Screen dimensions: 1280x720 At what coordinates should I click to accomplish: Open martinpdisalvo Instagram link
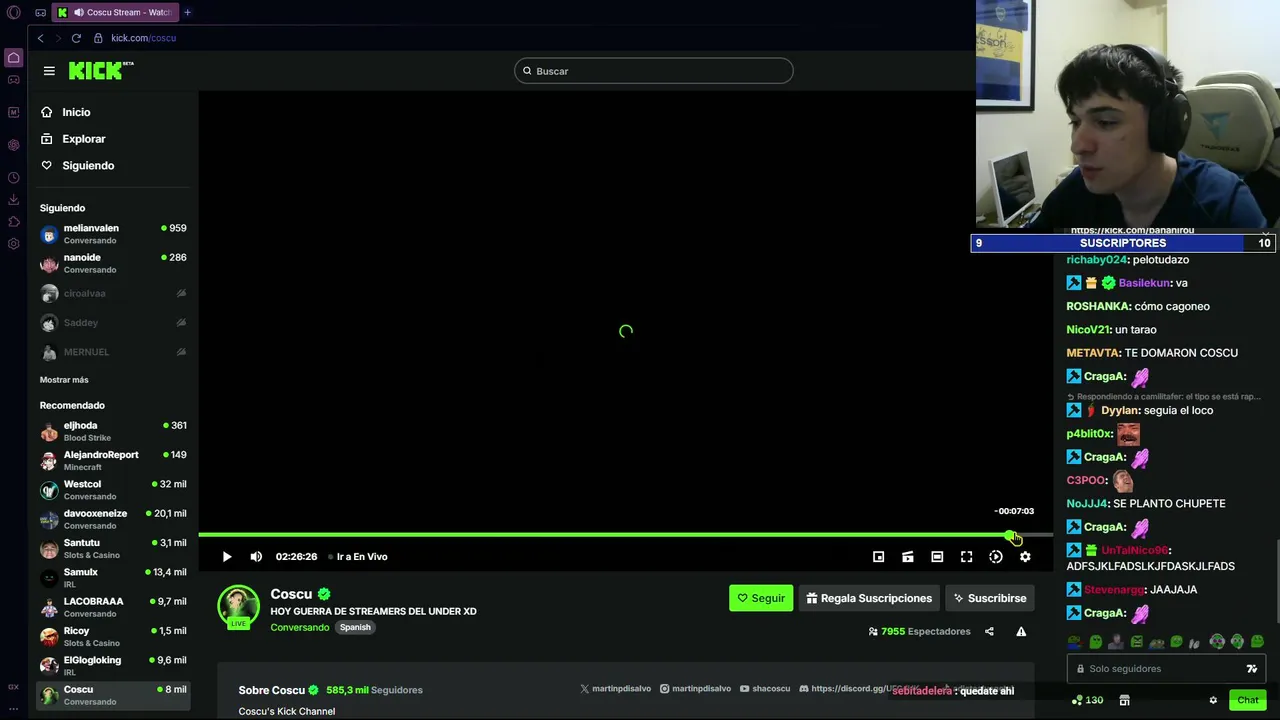695,689
